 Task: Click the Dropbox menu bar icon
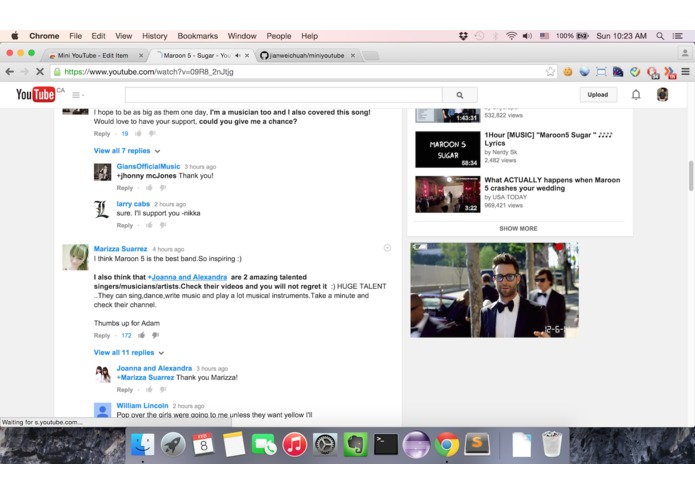coord(463,36)
